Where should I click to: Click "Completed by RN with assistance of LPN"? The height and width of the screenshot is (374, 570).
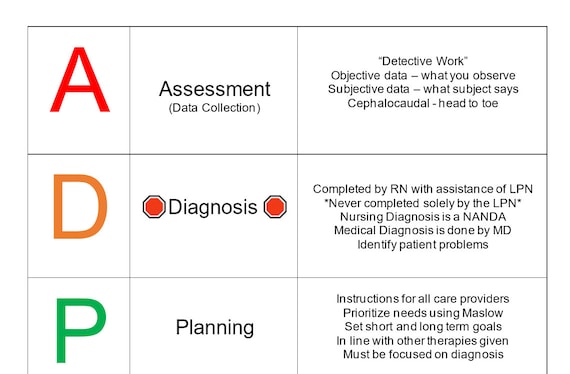[423, 189]
